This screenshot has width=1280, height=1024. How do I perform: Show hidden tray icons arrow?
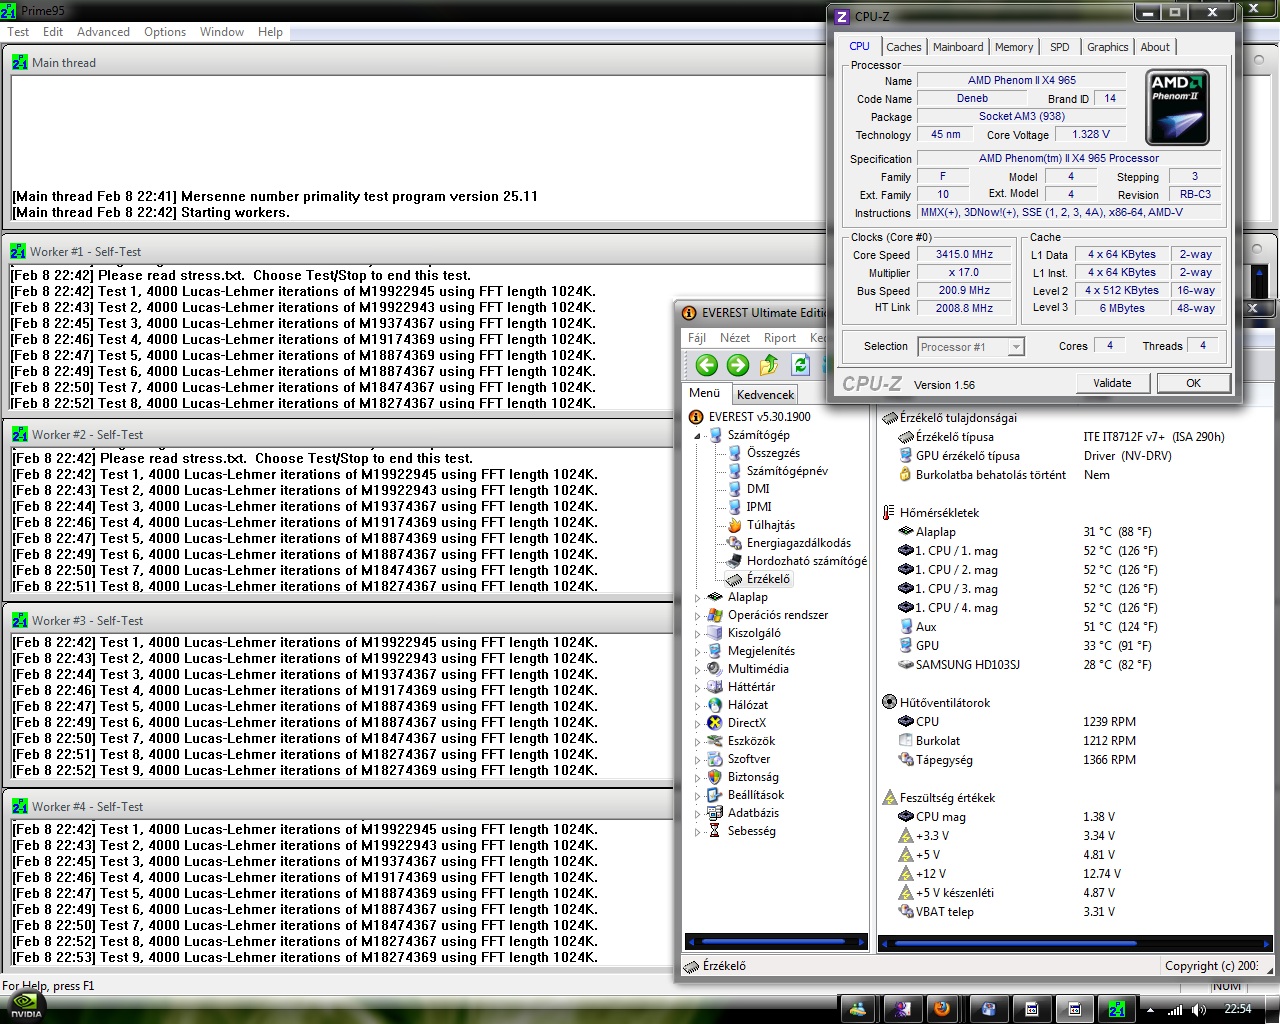pos(1150,1010)
